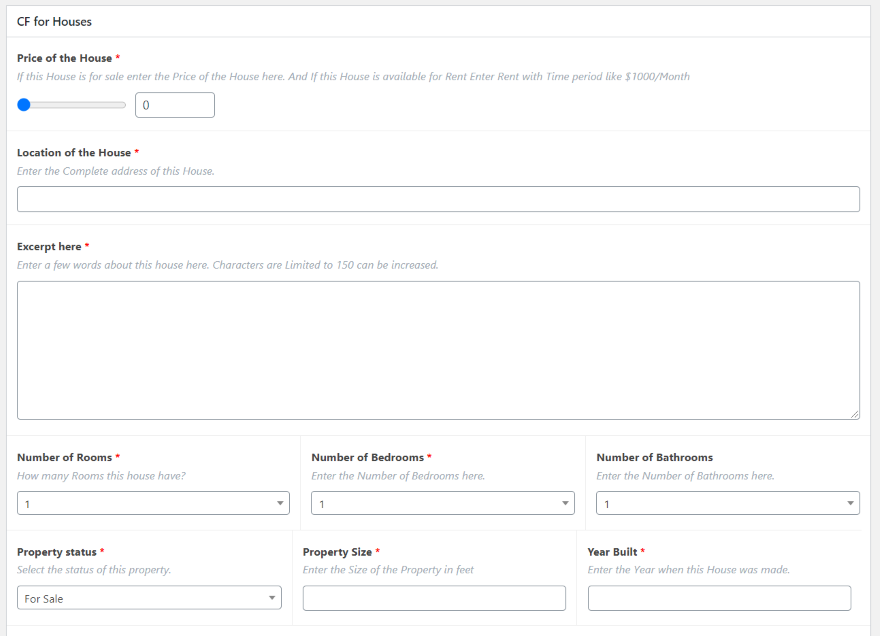Click the CF for Houses panel header

coord(55,21)
